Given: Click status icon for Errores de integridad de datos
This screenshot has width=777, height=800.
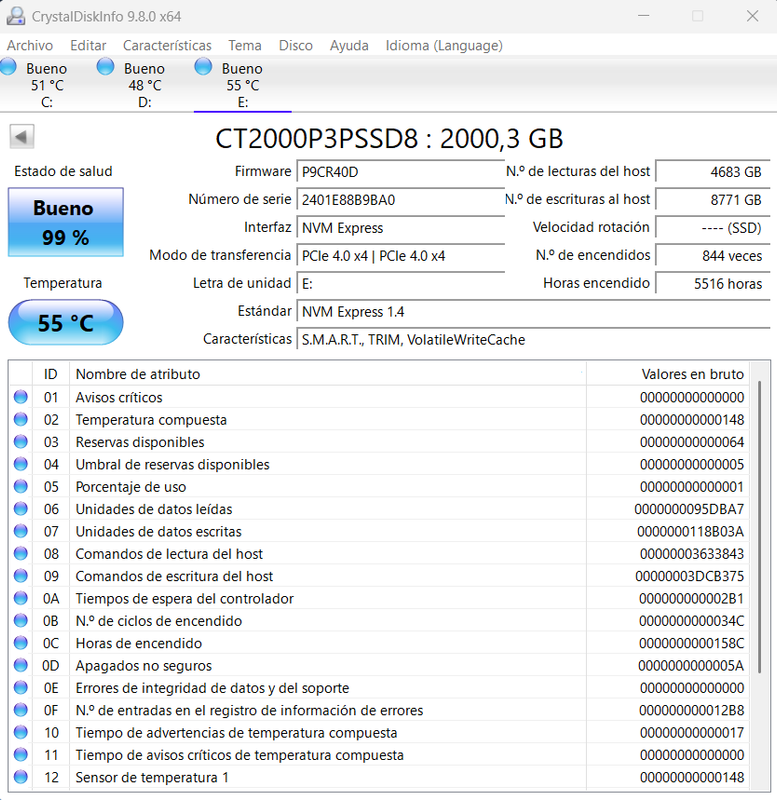Looking at the screenshot, I should [21, 688].
